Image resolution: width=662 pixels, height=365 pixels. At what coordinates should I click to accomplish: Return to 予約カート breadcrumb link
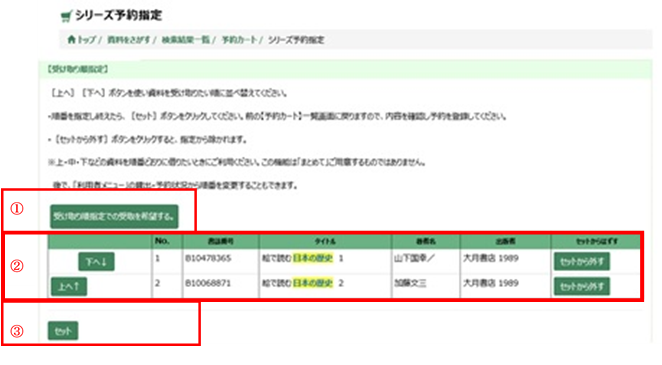click(x=239, y=40)
